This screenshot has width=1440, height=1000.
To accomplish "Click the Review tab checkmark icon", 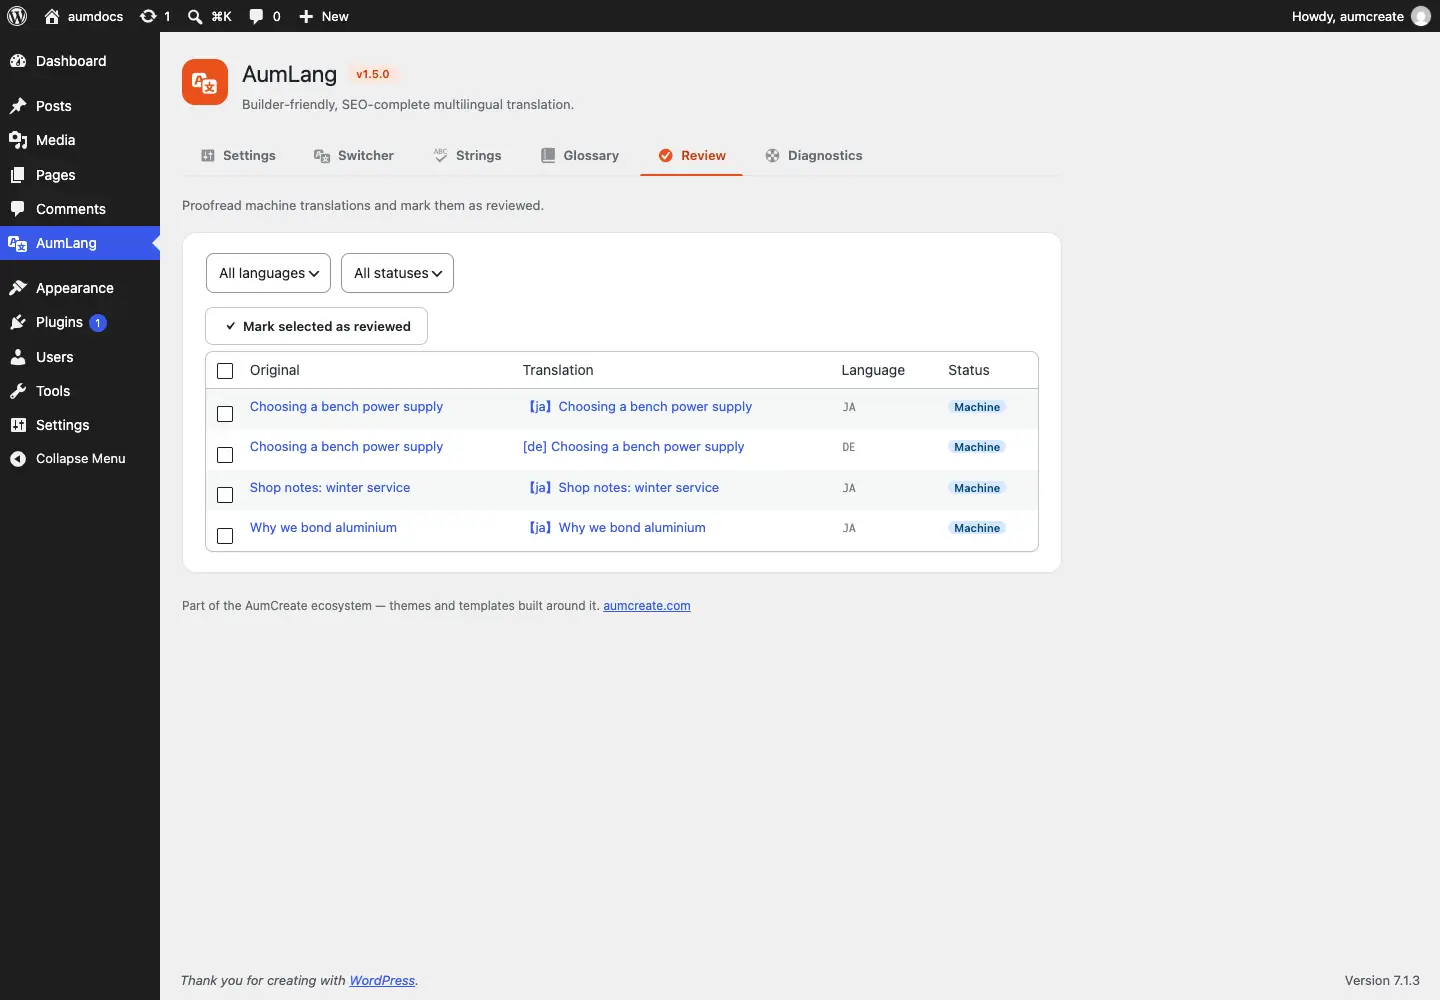I will click(666, 156).
